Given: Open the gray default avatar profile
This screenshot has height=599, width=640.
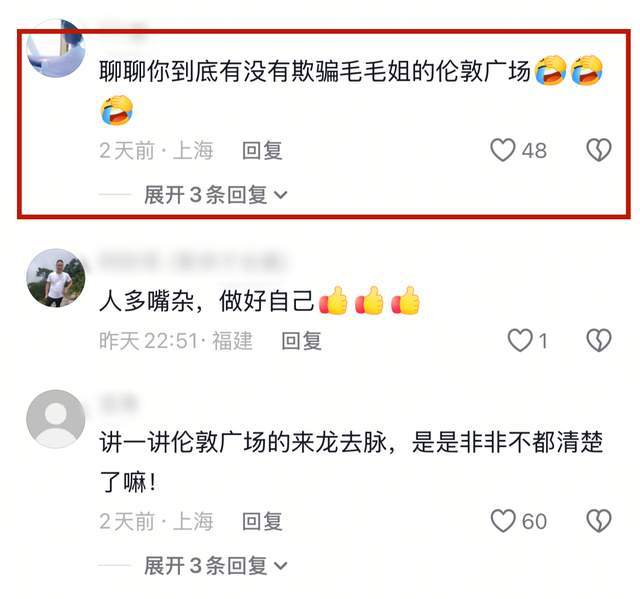Looking at the screenshot, I should [56, 419].
